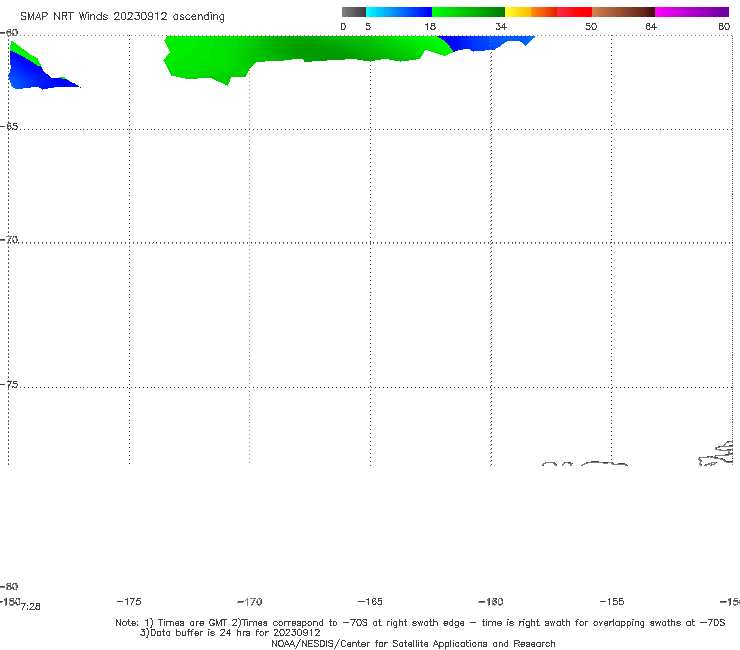Click the -65 latitude axis label
This screenshot has width=740, height=650.
click(9, 127)
